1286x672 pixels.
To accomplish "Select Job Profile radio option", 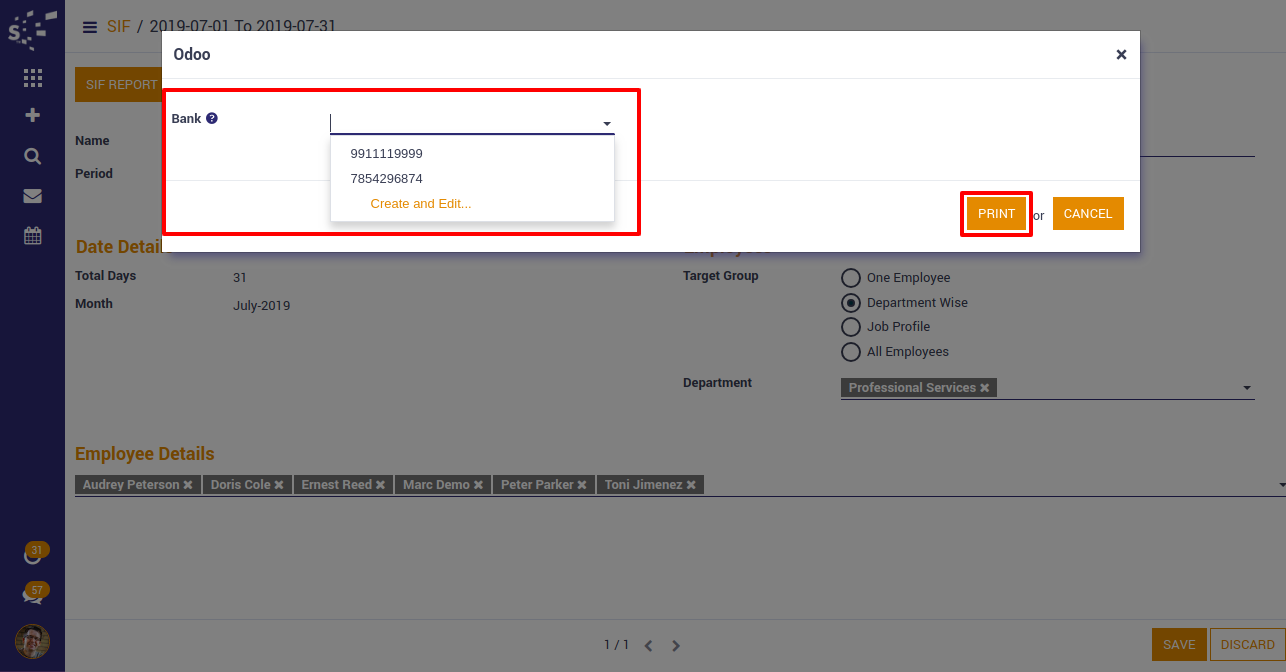I will coord(851,327).
